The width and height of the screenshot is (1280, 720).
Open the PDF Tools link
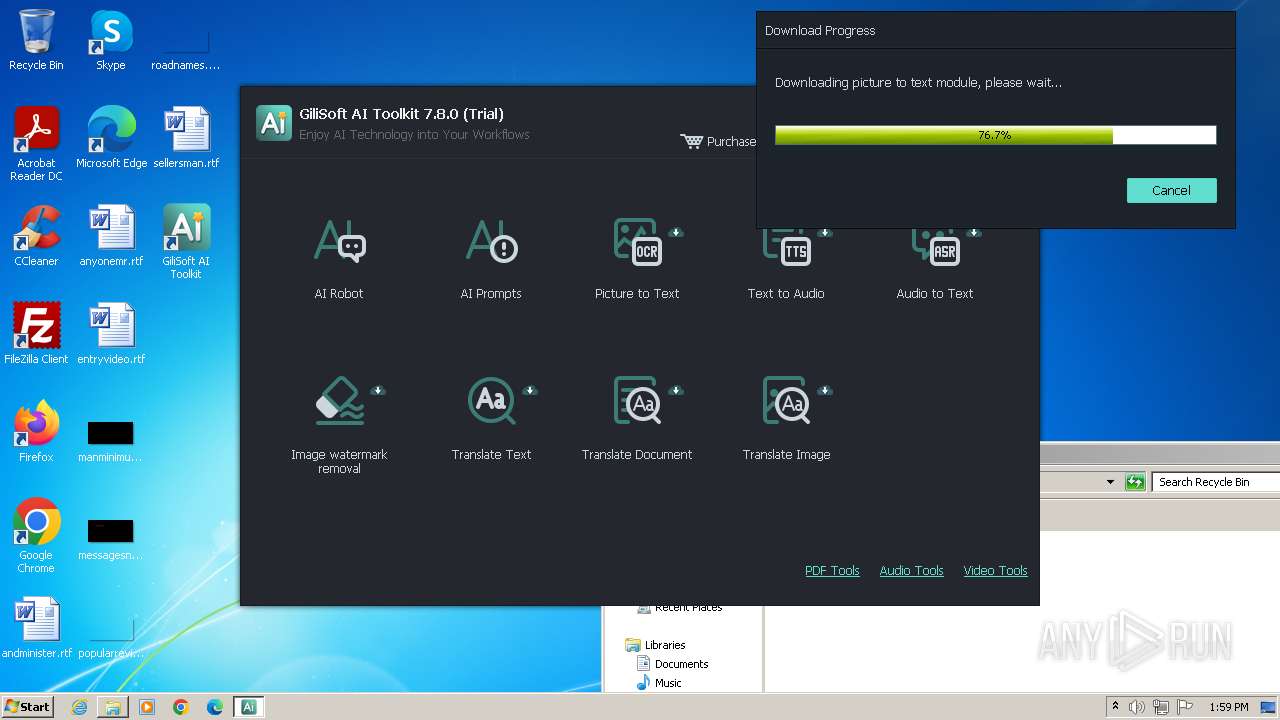click(832, 570)
